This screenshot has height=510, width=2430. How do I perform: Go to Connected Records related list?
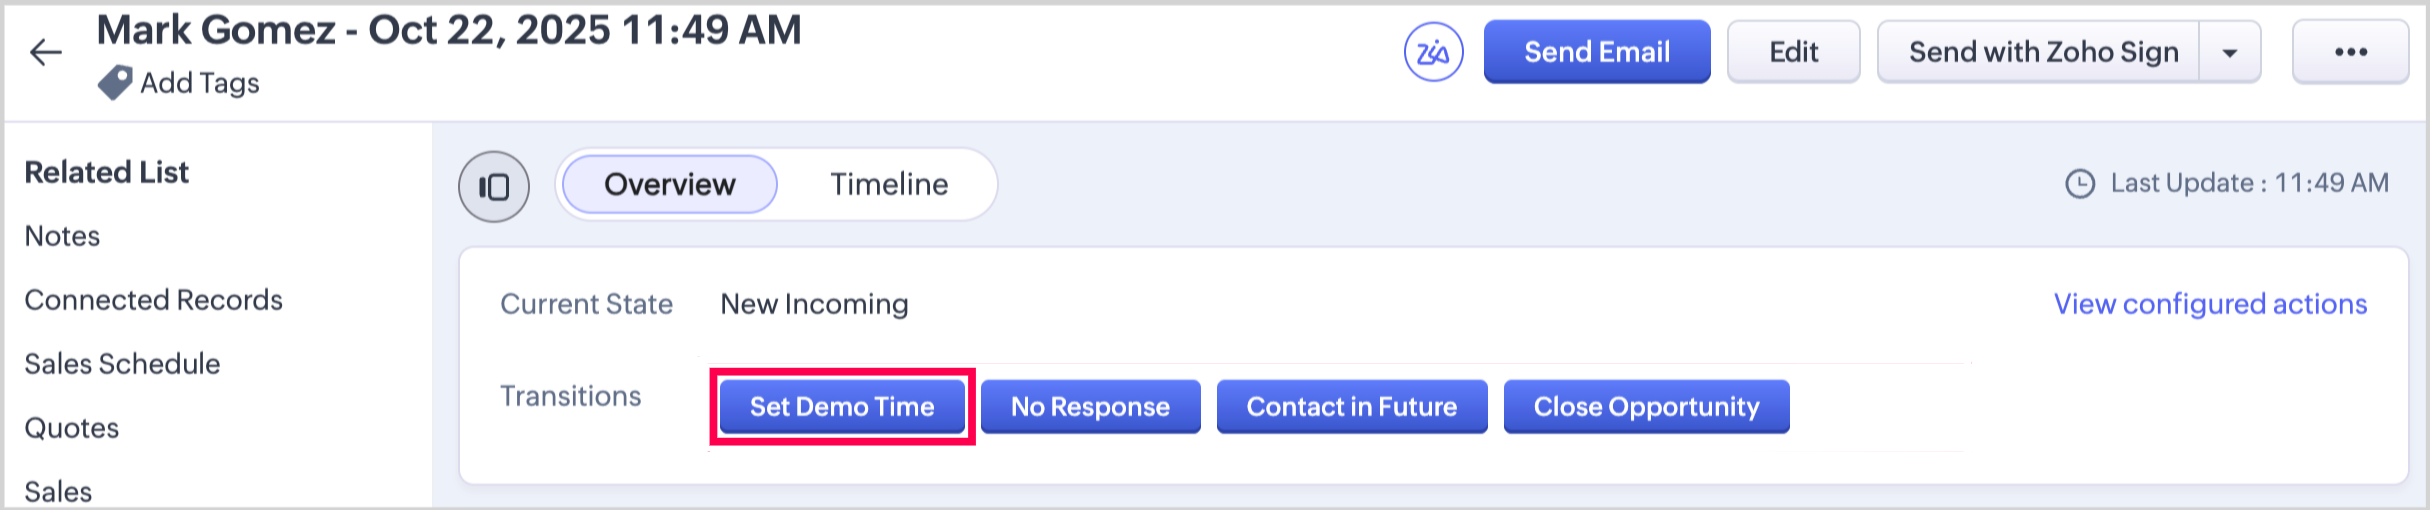click(153, 300)
